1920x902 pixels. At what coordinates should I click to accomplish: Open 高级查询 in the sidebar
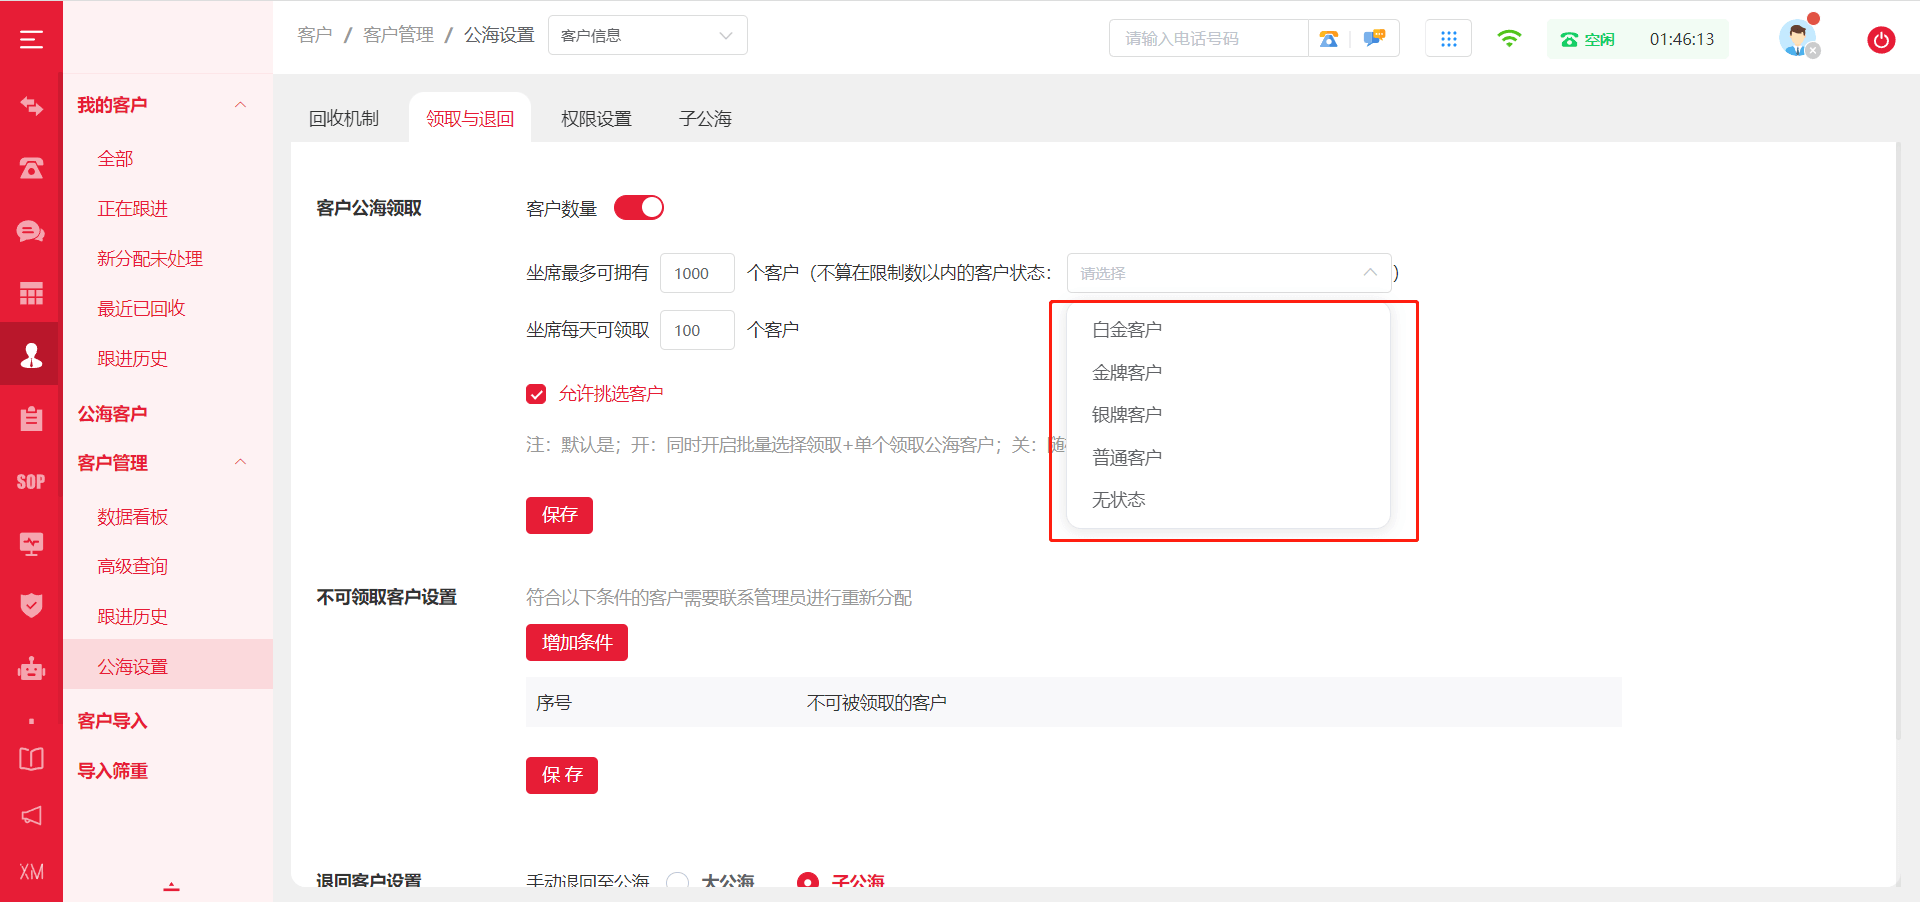tap(132, 567)
